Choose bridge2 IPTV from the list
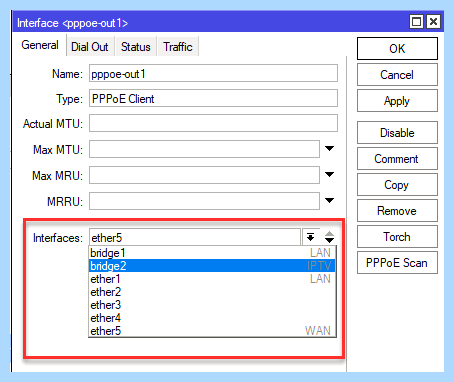Screen dimensions: 454x382 click(x=212, y=266)
